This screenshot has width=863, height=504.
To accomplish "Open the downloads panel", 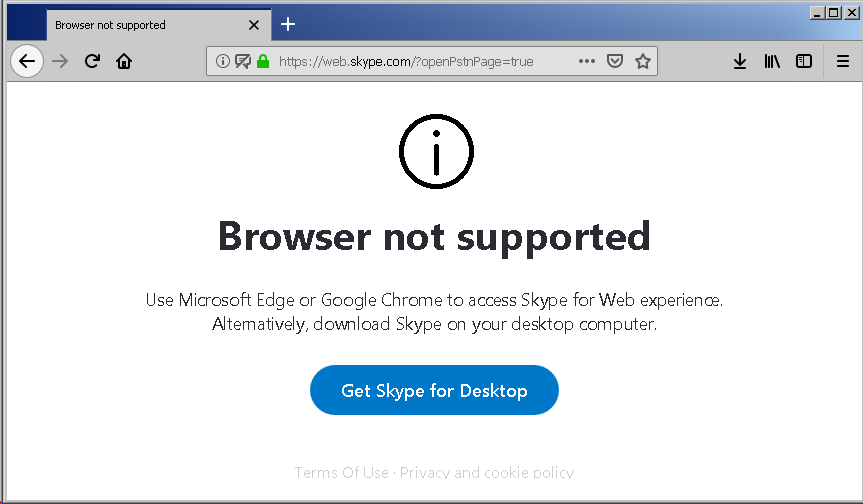I will [740, 61].
